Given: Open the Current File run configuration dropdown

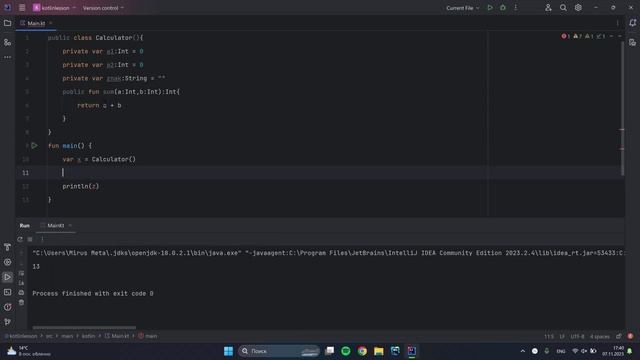Looking at the screenshot, I should coord(462,8).
